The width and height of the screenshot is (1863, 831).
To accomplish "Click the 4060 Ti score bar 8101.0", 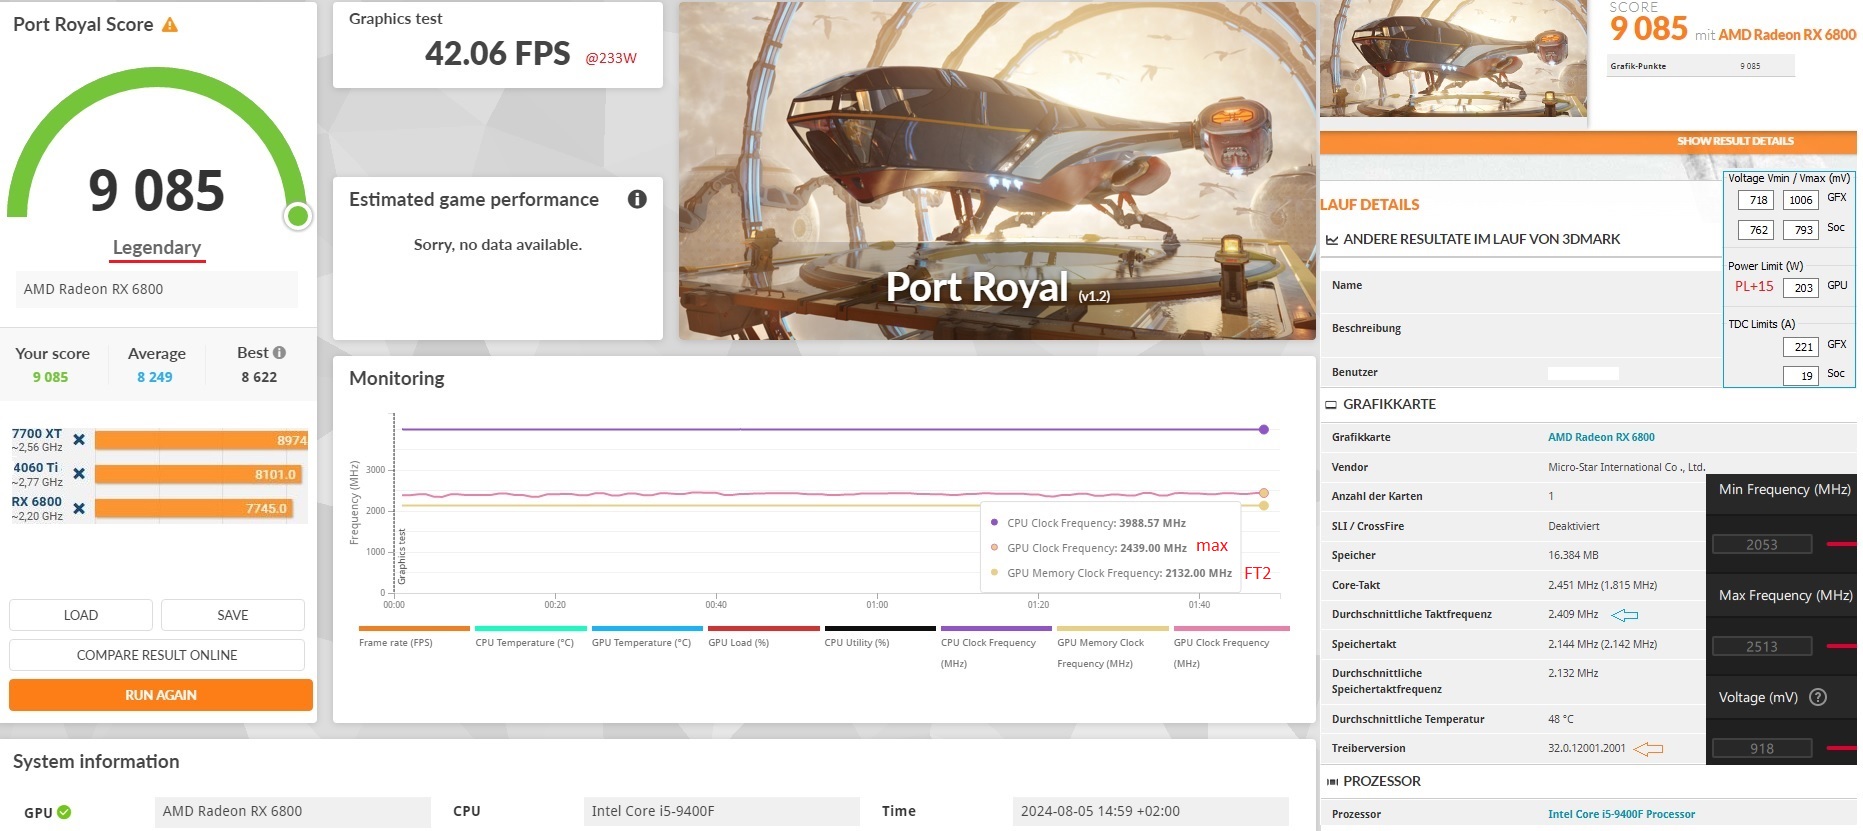I will 198,474.
